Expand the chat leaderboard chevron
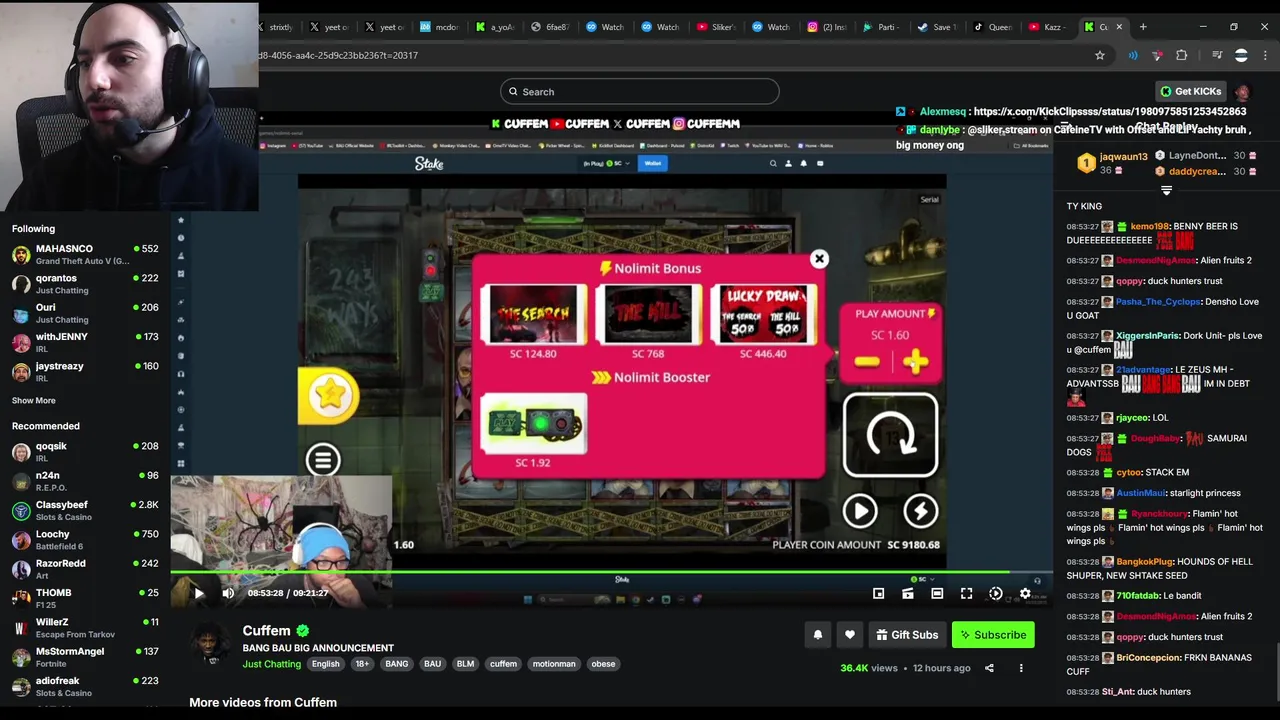The width and height of the screenshot is (1280, 720). [x=1166, y=190]
